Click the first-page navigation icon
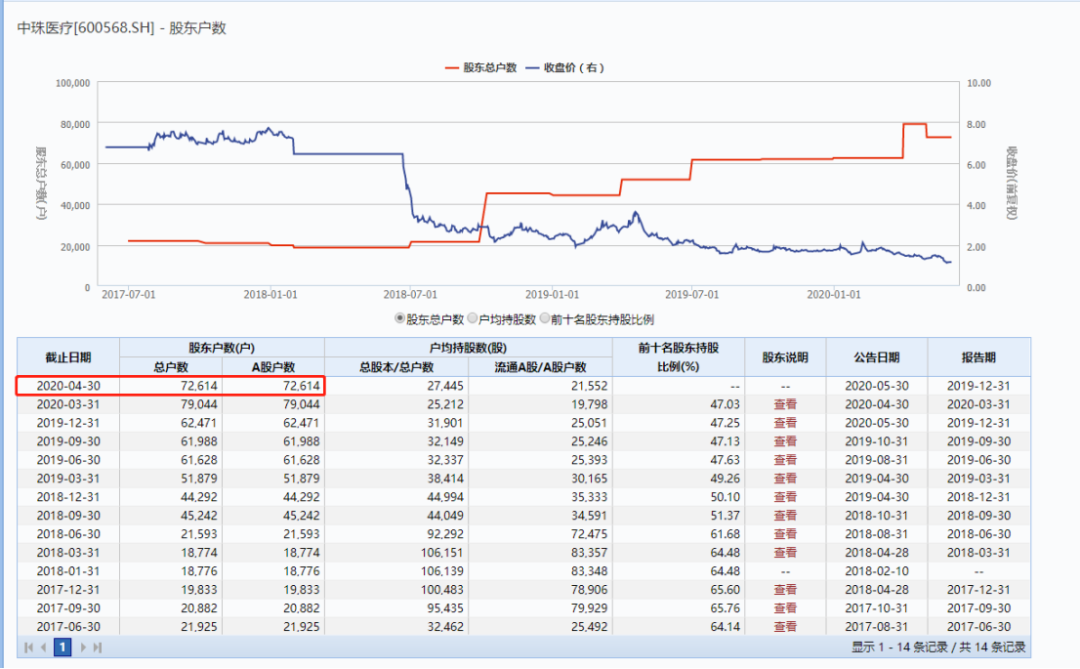This screenshot has width=1080, height=669. (x=29, y=647)
